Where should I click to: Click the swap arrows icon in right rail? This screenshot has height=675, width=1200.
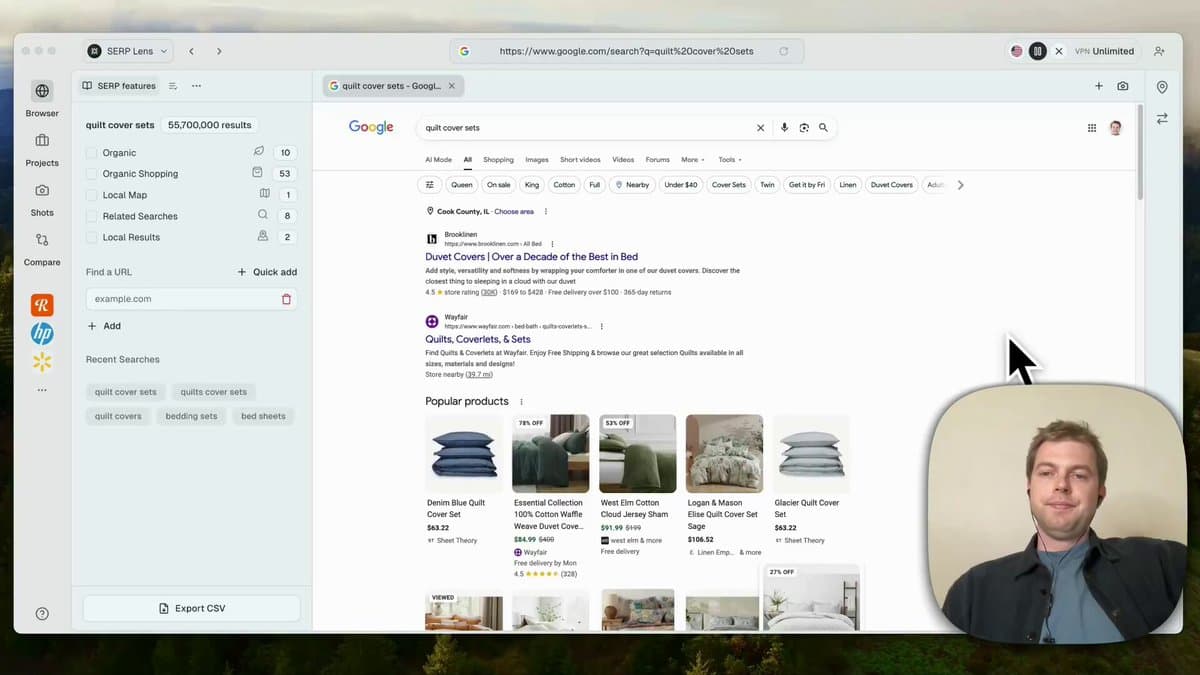click(x=1162, y=118)
